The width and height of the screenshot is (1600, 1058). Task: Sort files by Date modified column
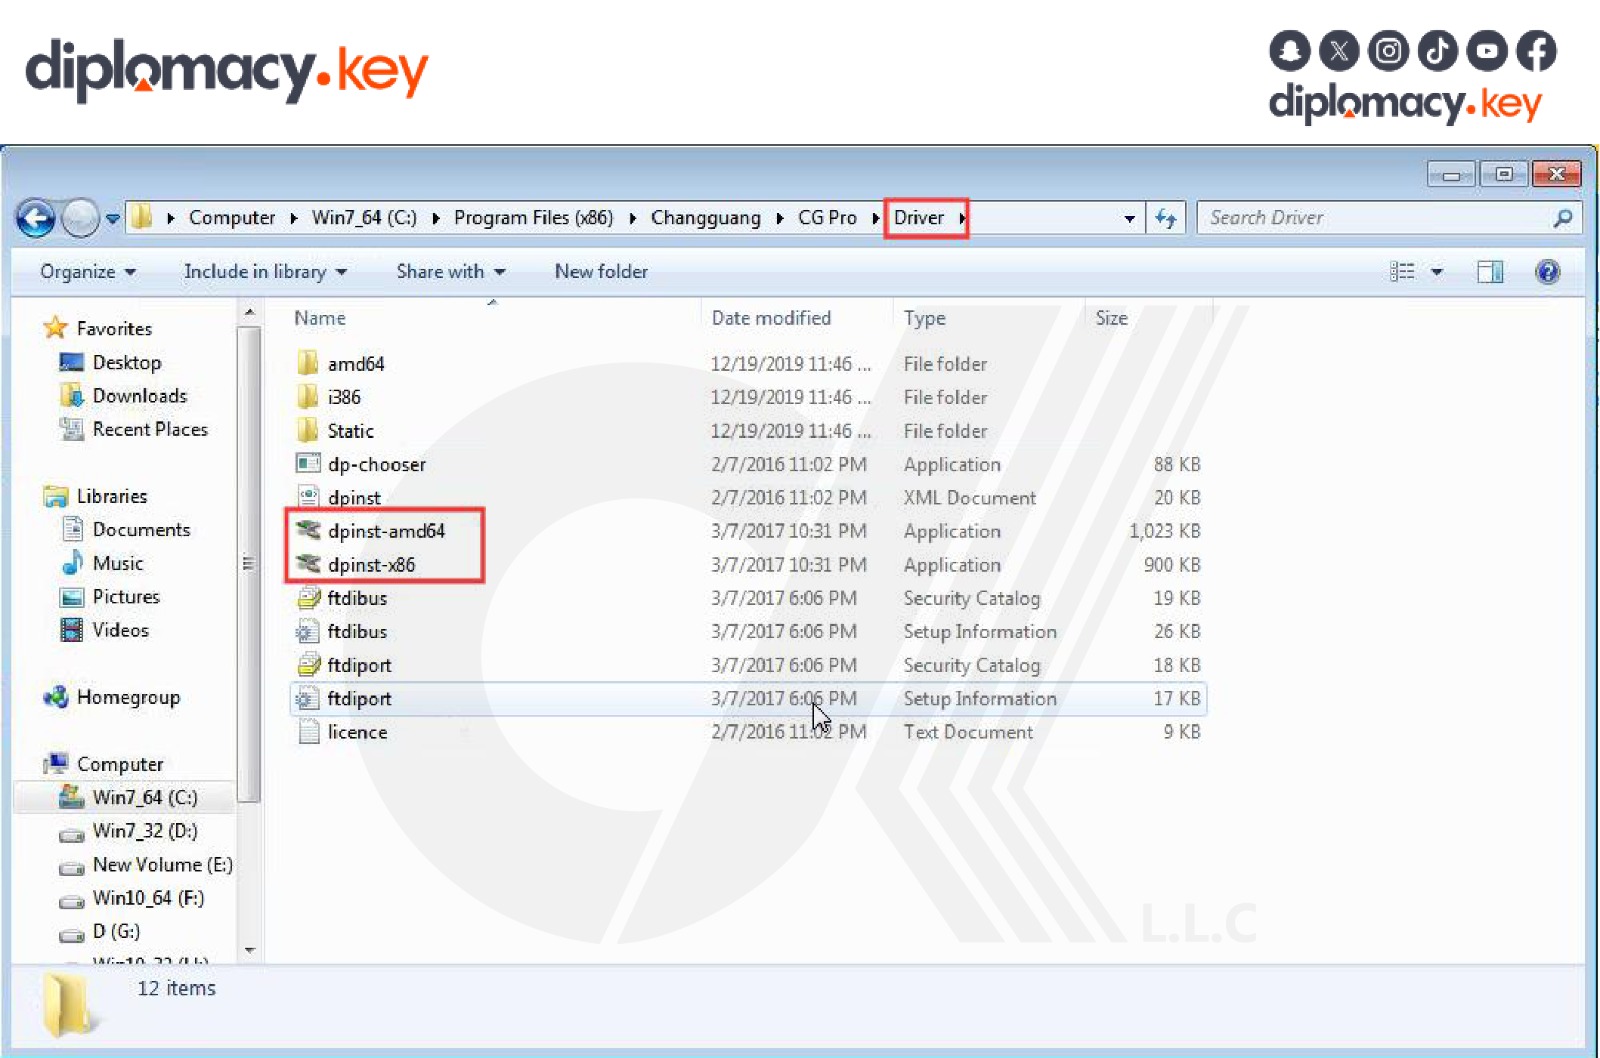(771, 318)
